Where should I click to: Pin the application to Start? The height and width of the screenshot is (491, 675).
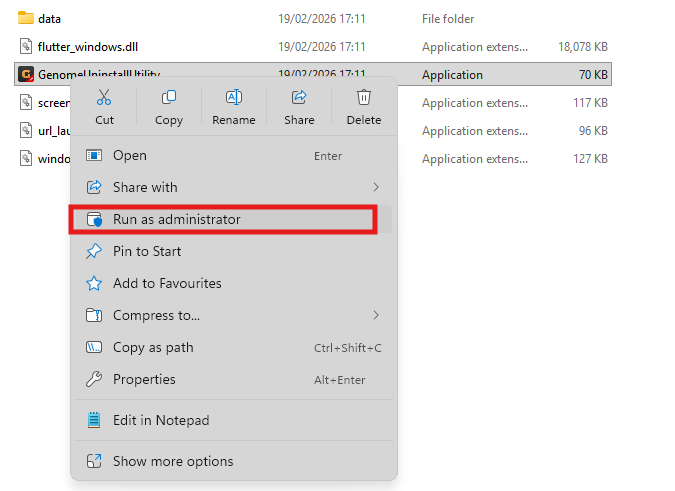(147, 251)
